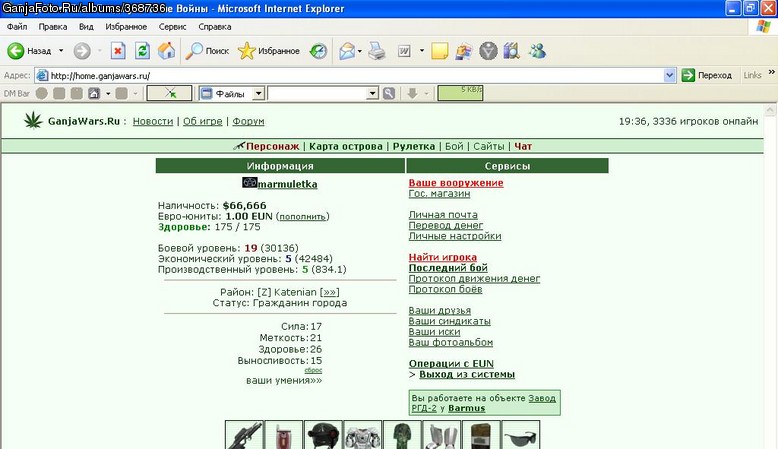Open Найти игрока link
This screenshot has height=449, width=778.
coord(443,257)
